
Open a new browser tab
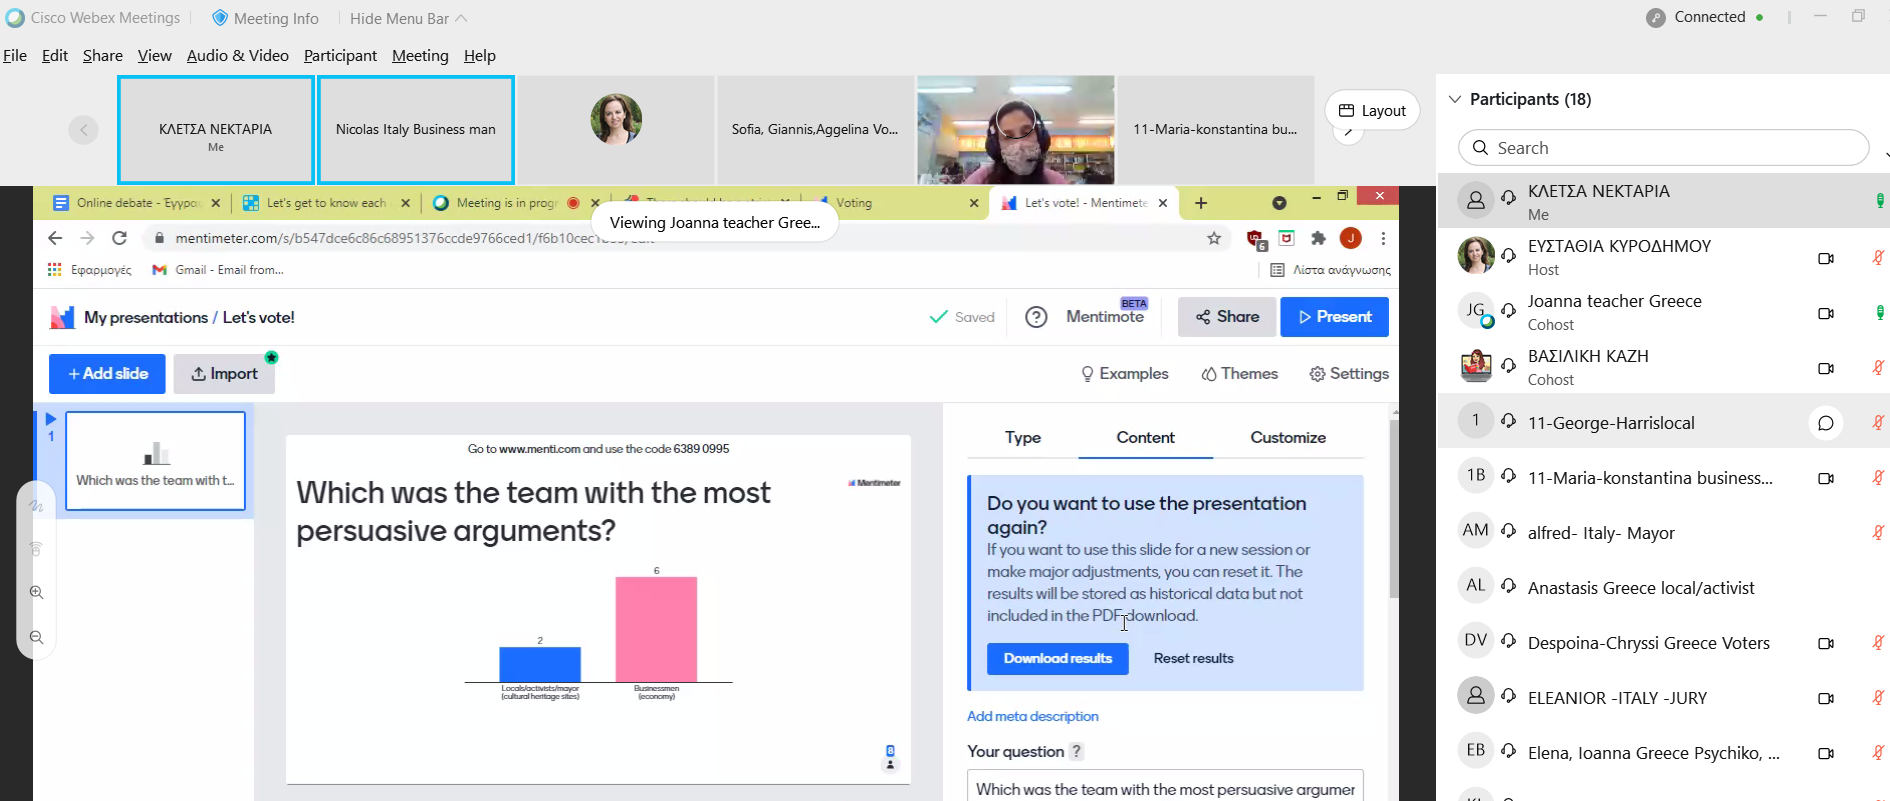pos(1201,203)
